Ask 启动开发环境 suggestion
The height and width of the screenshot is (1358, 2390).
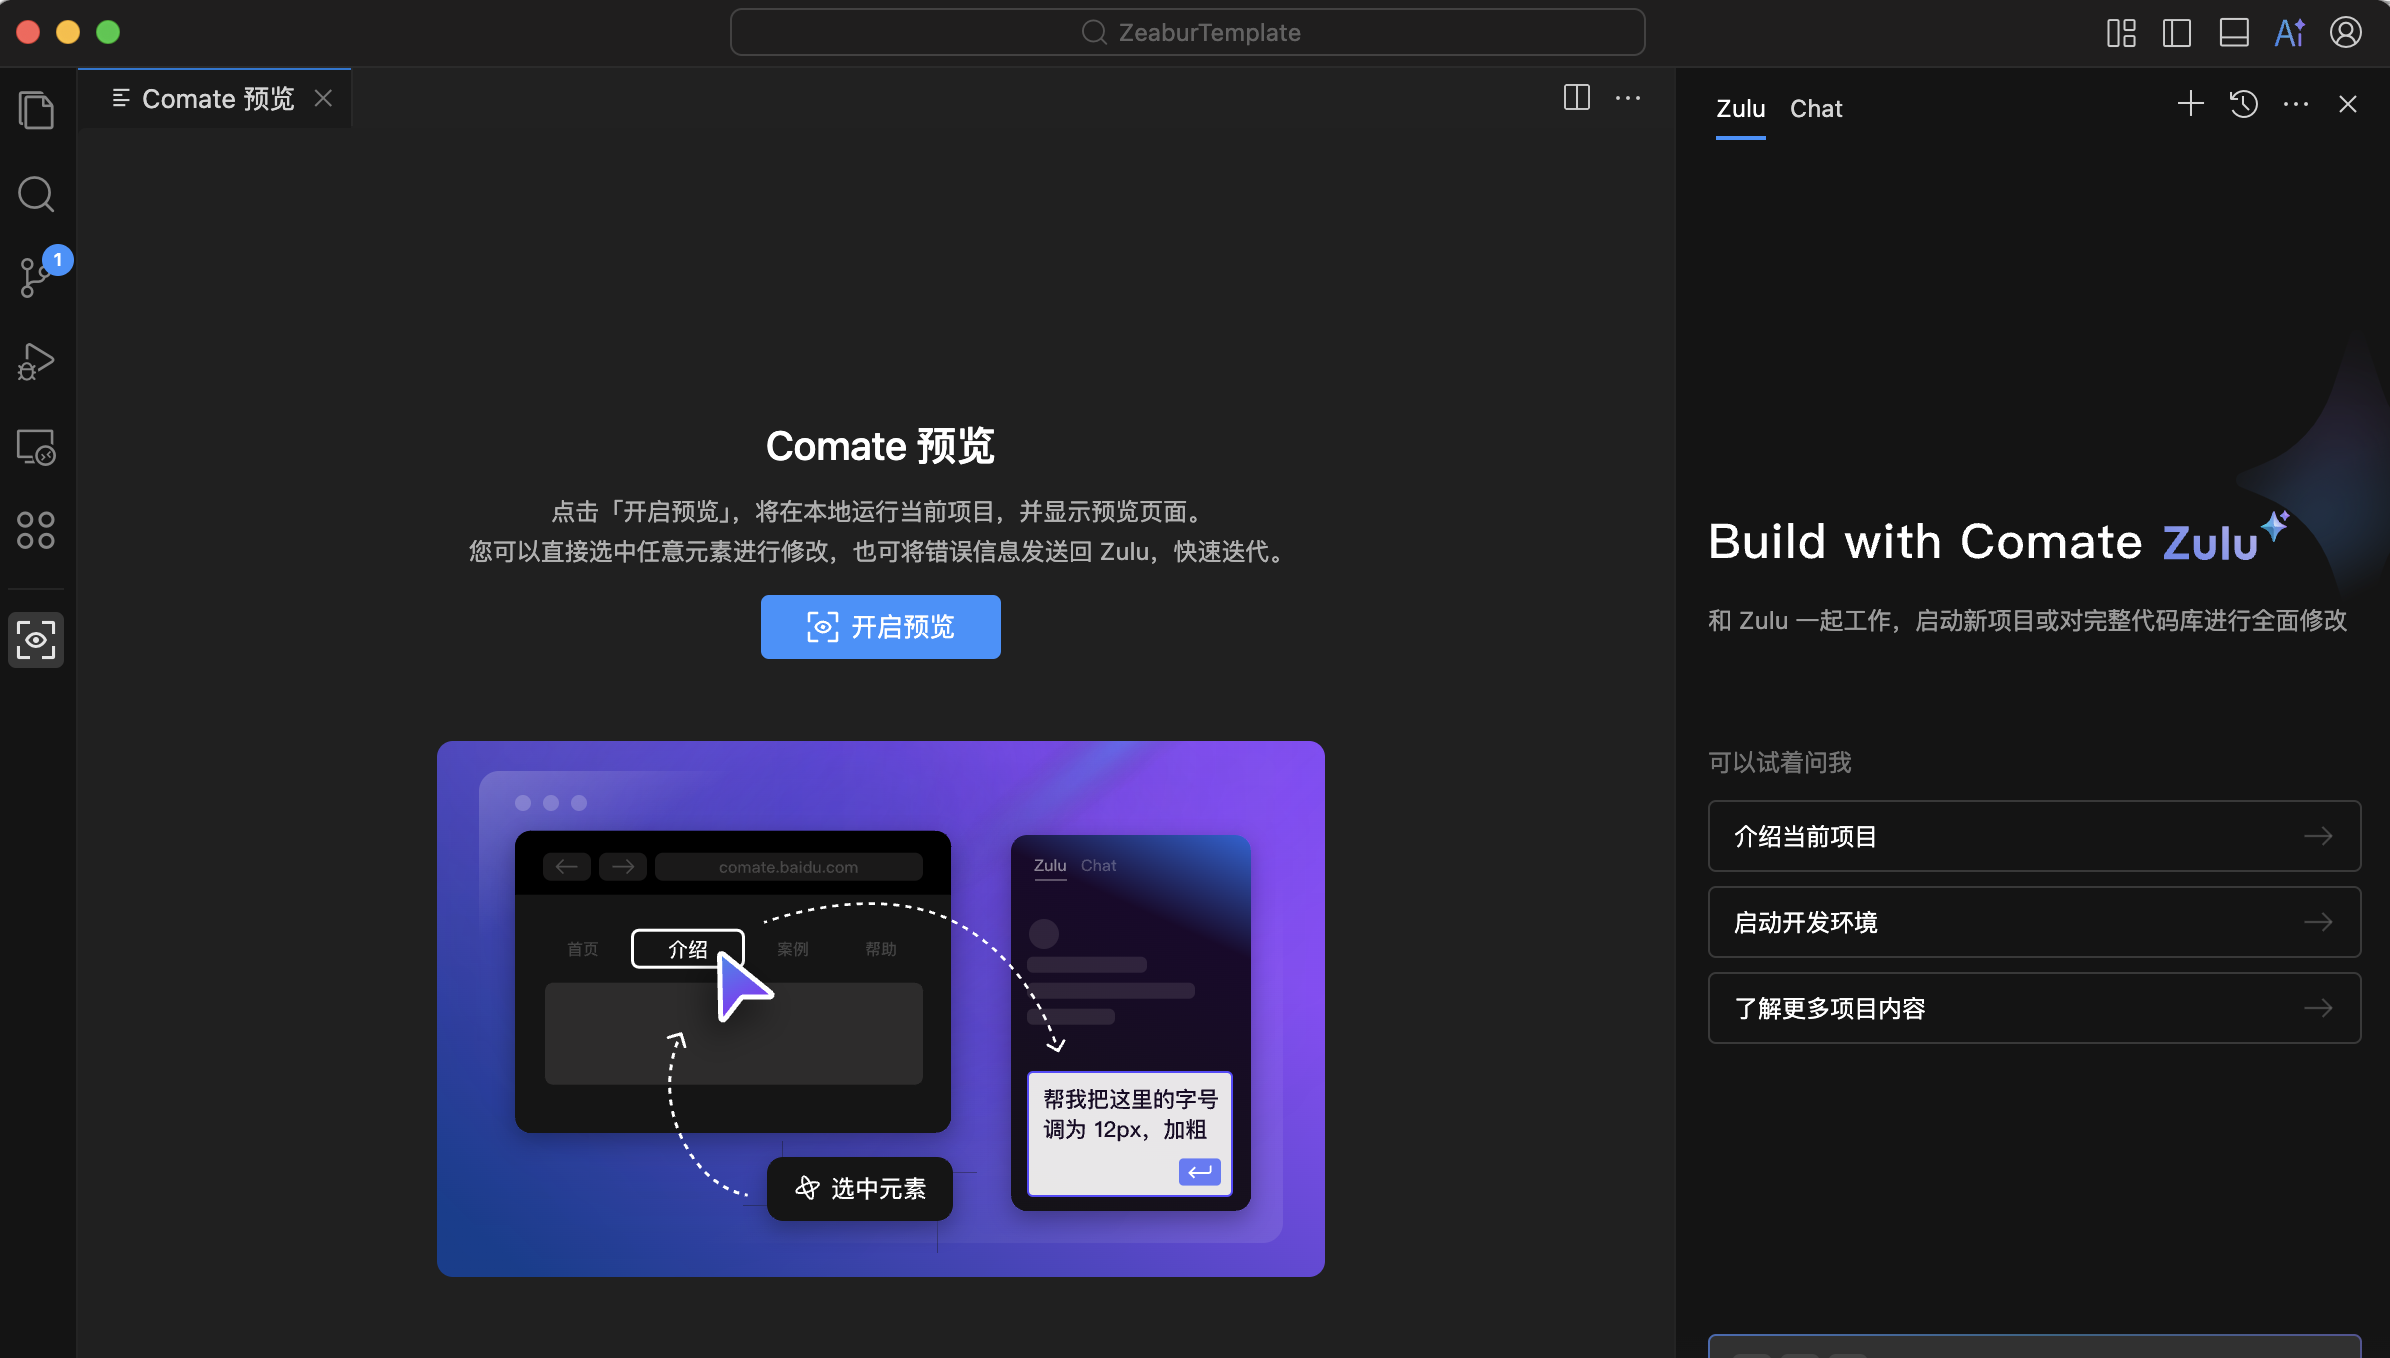click(x=2034, y=922)
